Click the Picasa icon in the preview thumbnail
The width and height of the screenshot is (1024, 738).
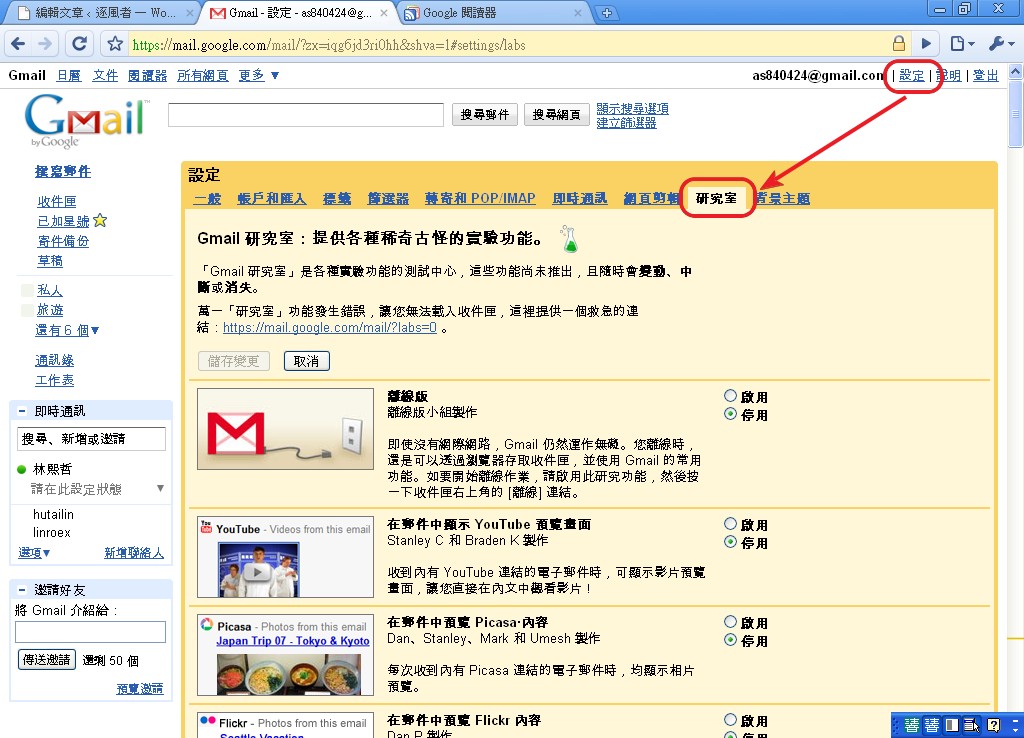point(207,624)
